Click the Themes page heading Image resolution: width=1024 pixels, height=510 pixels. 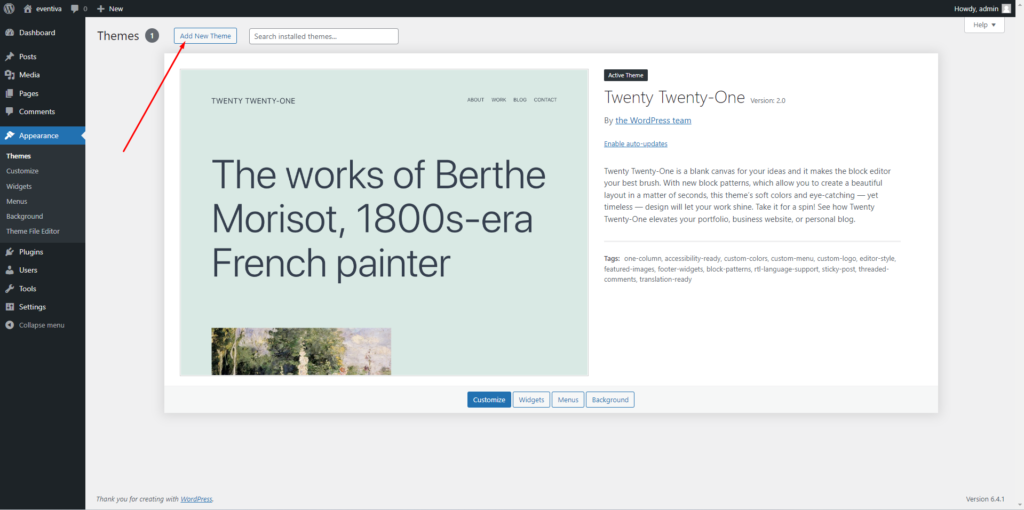coord(118,36)
